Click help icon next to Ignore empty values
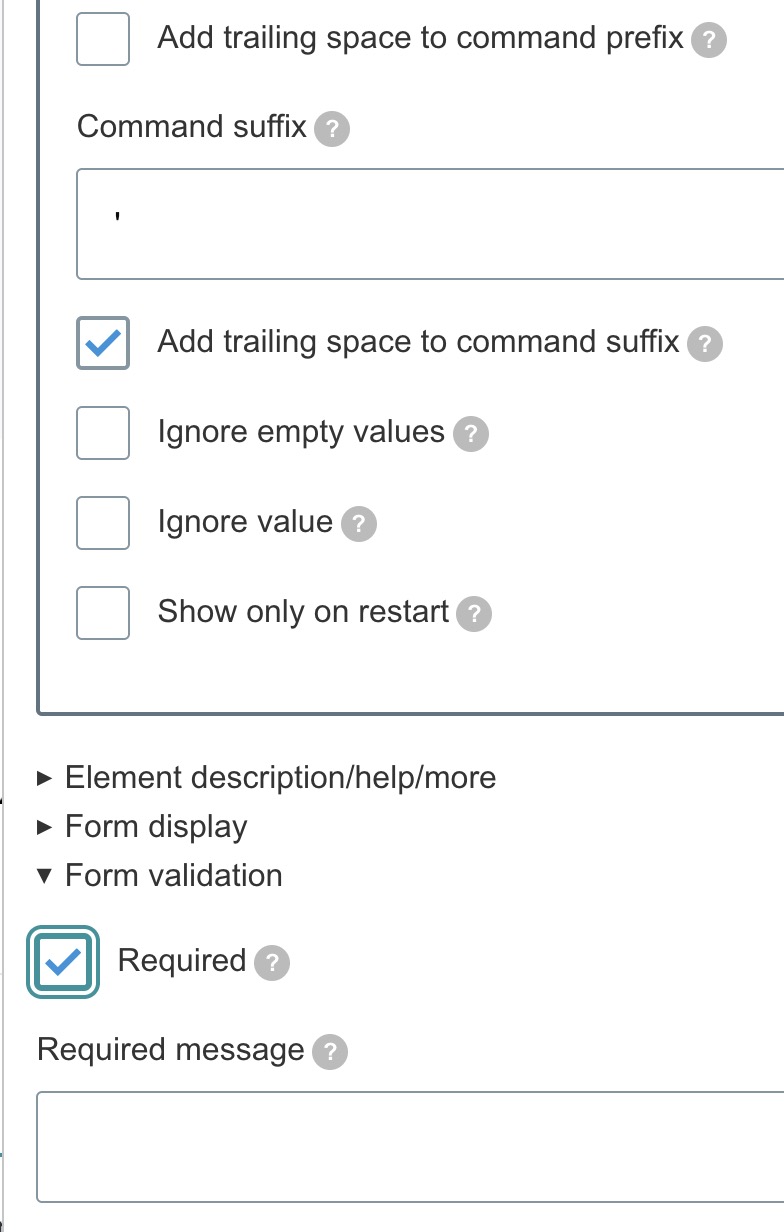Image resolution: width=784 pixels, height=1232 pixels. pyautogui.click(x=471, y=434)
